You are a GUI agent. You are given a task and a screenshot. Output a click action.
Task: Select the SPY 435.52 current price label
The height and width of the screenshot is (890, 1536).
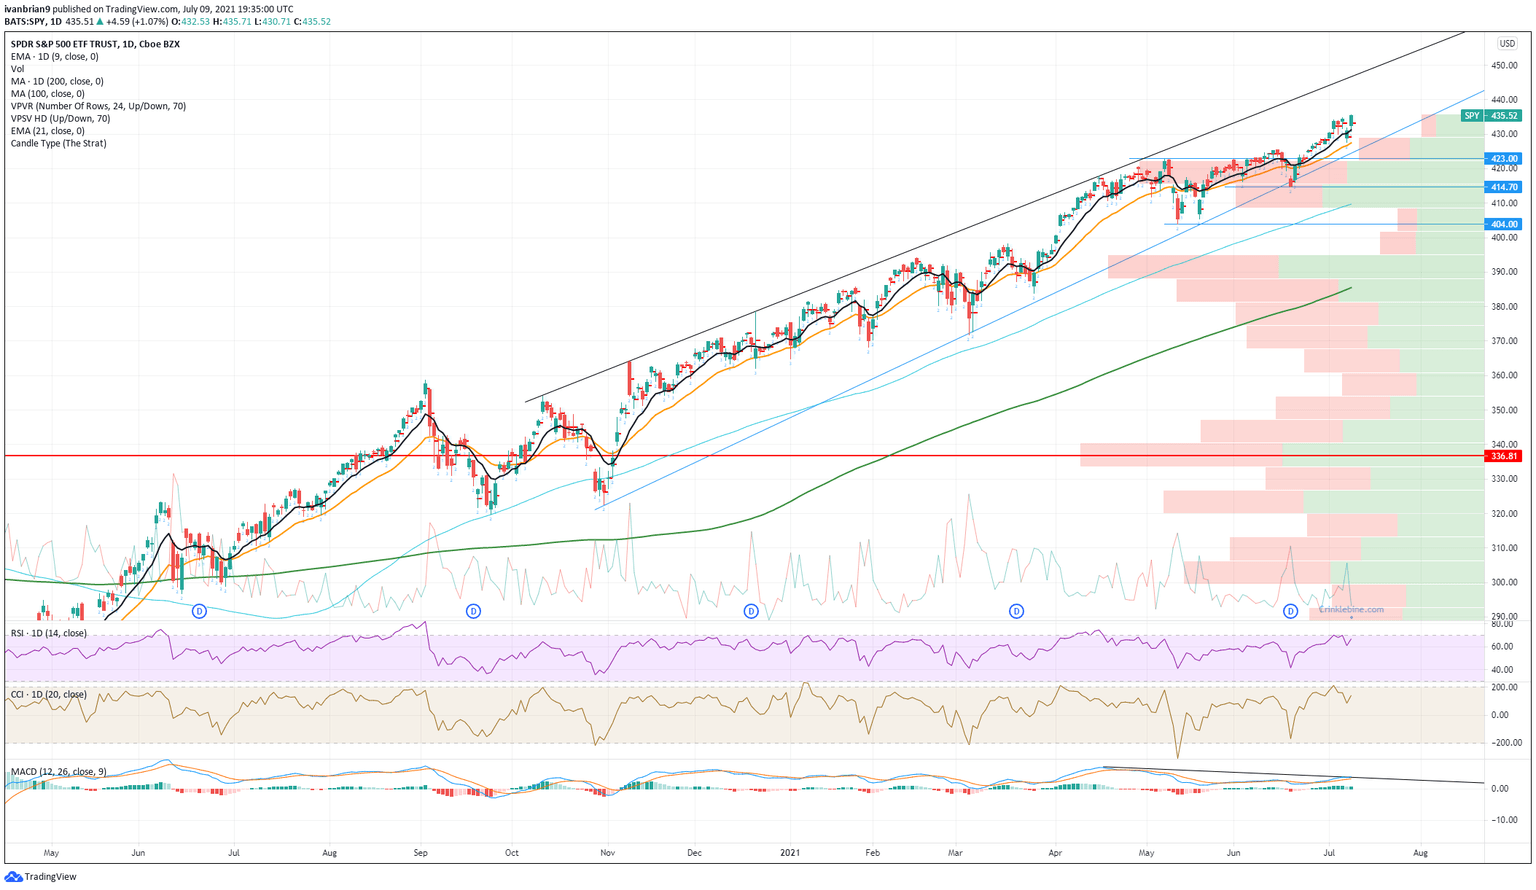[x=1491, y=116]
